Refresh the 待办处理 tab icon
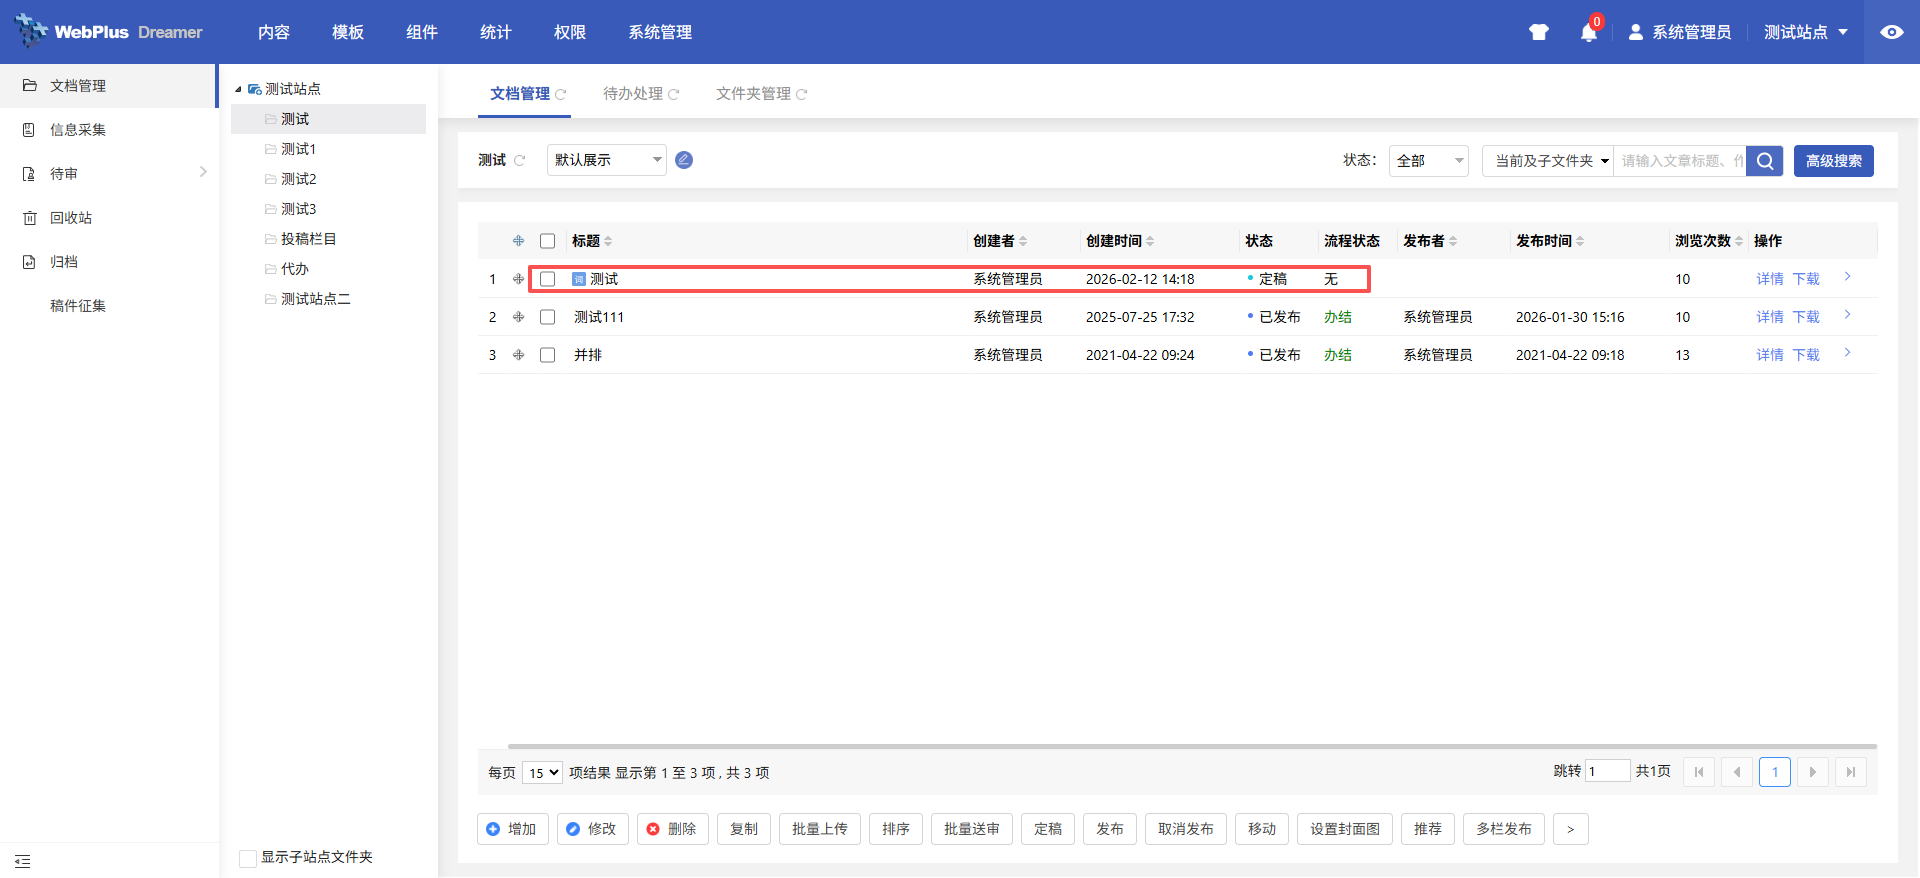This screenshot has height=878, width=1920. (x=674, y=94)
